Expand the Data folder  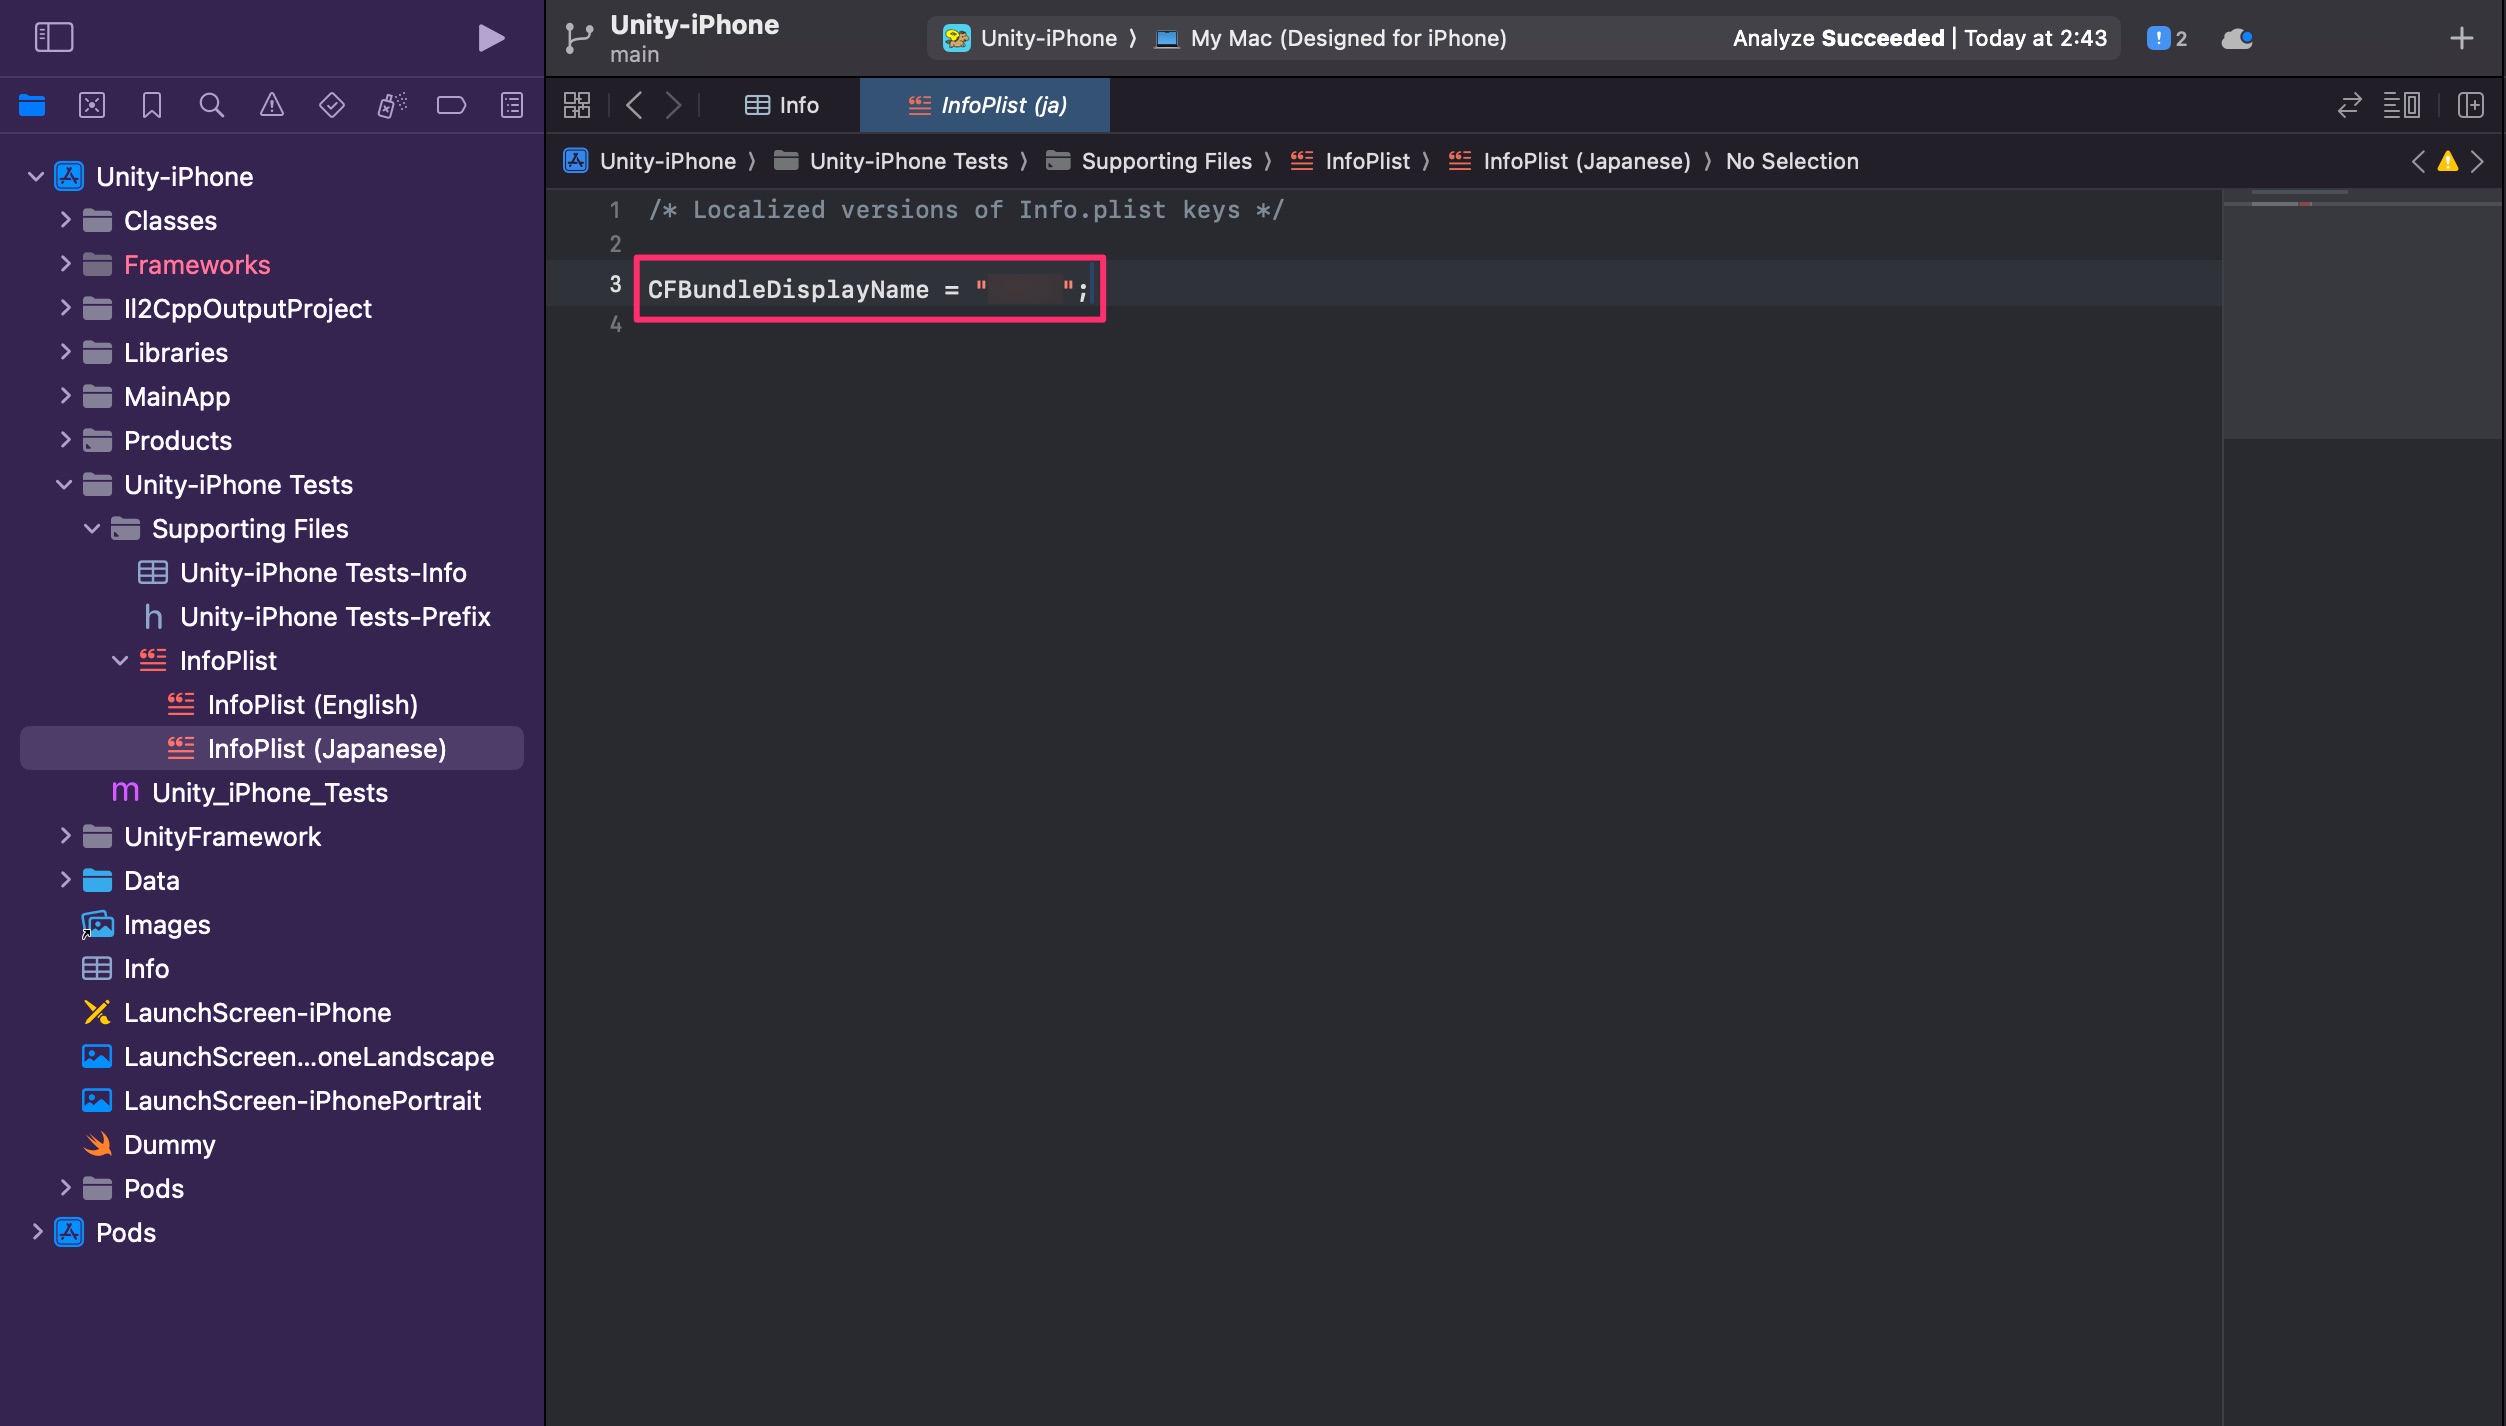pyautogui.click(x=65, y=880)
